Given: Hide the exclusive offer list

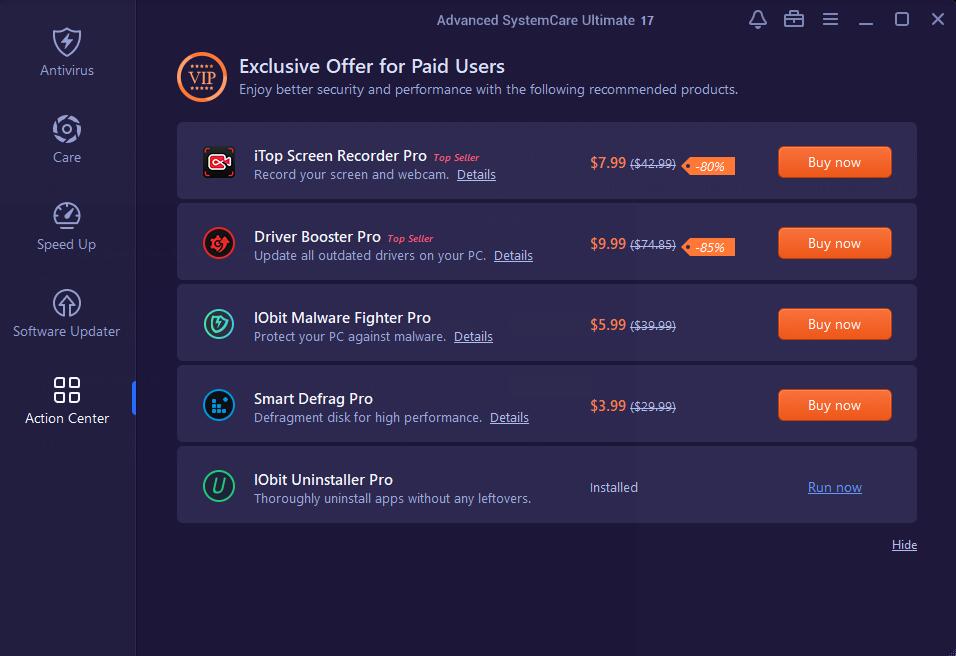Looking at the screenshot, I should coord(904,545).
